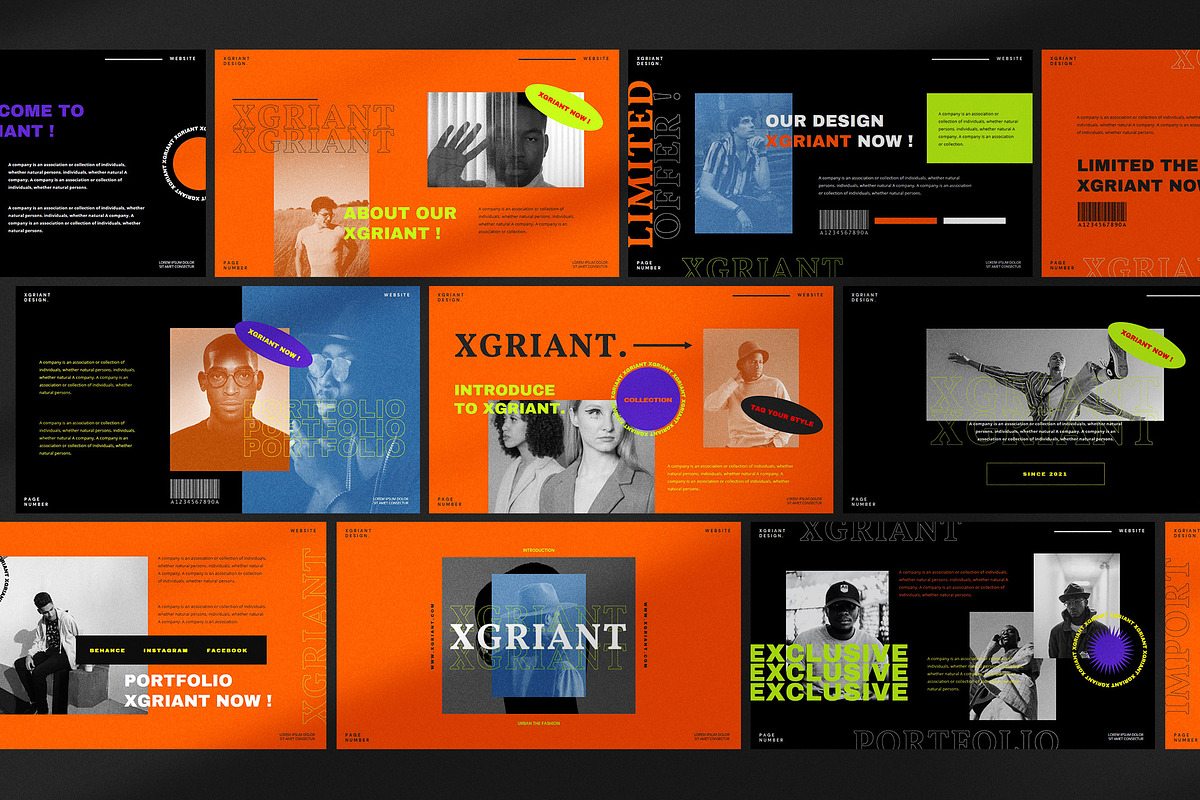The height and width of the screenshot is (800, 1200).
Task: Open the orange photo of the man in a hat
Action: 751,388
